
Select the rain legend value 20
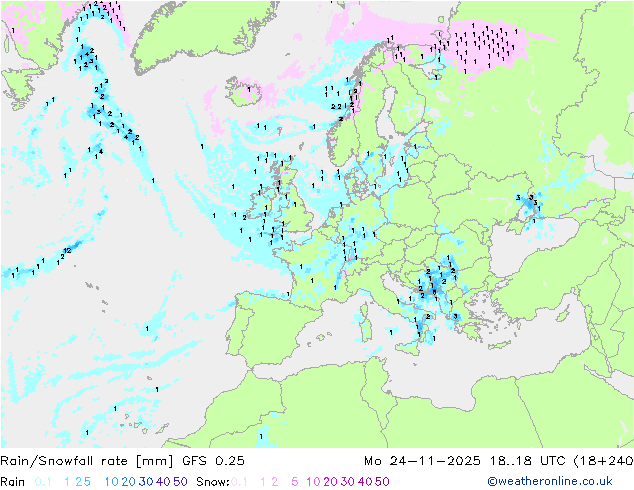[128, 482]
